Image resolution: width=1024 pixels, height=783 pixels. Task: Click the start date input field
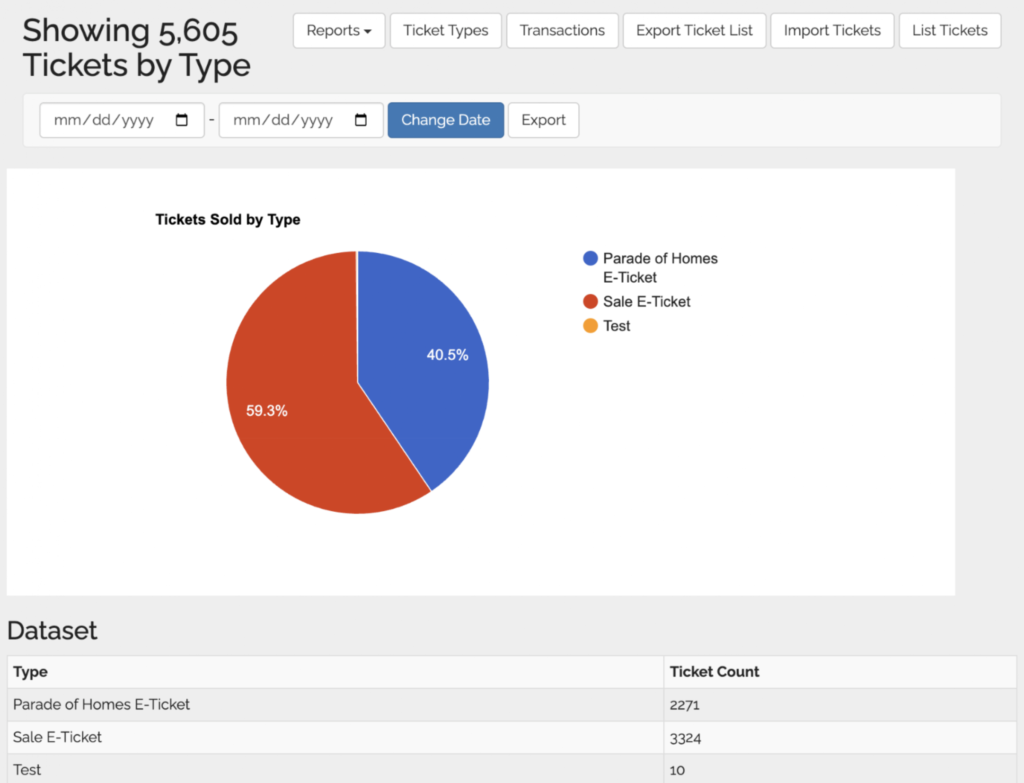click(x=105, y=120)
